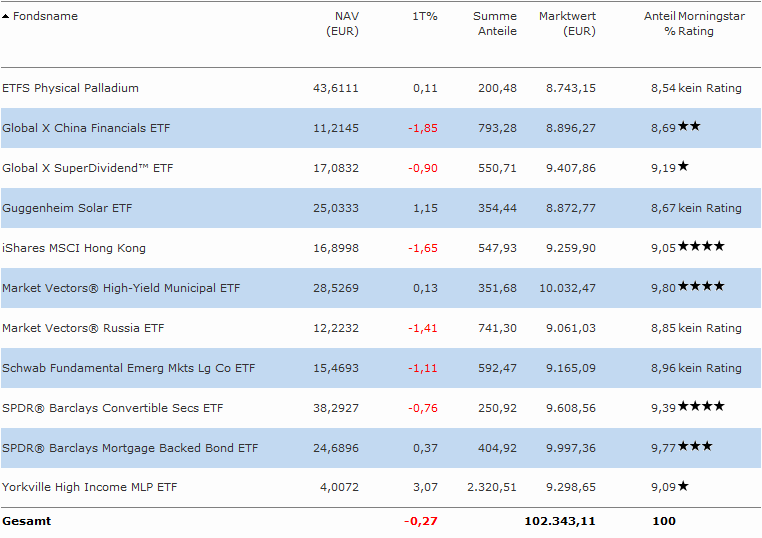This screenshot has width=762, height=538.
Task: Sort by Morningstar Rating column header
Action: (x=710, y=23)
